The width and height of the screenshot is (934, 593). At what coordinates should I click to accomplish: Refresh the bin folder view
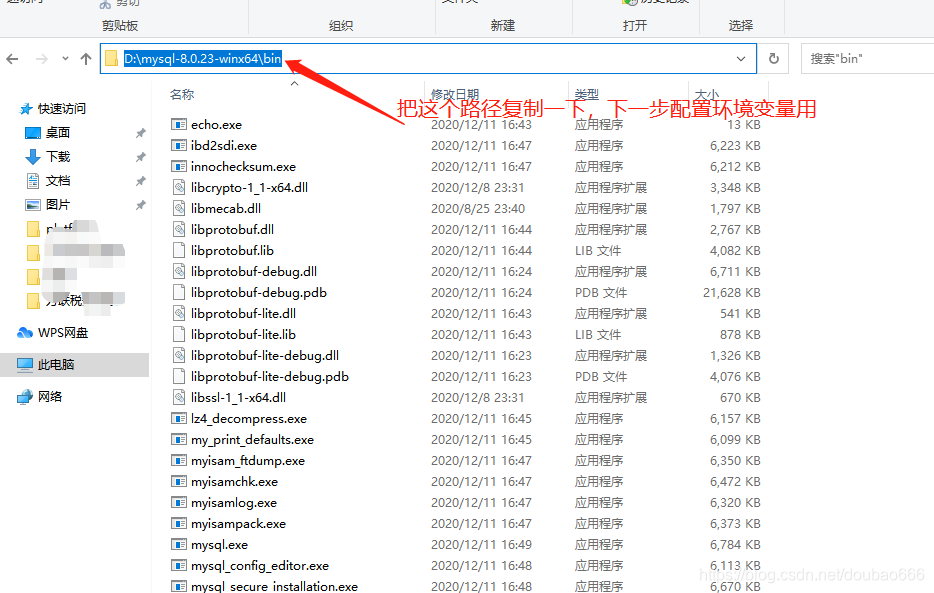pyautogui.click(x=774, y=59)
